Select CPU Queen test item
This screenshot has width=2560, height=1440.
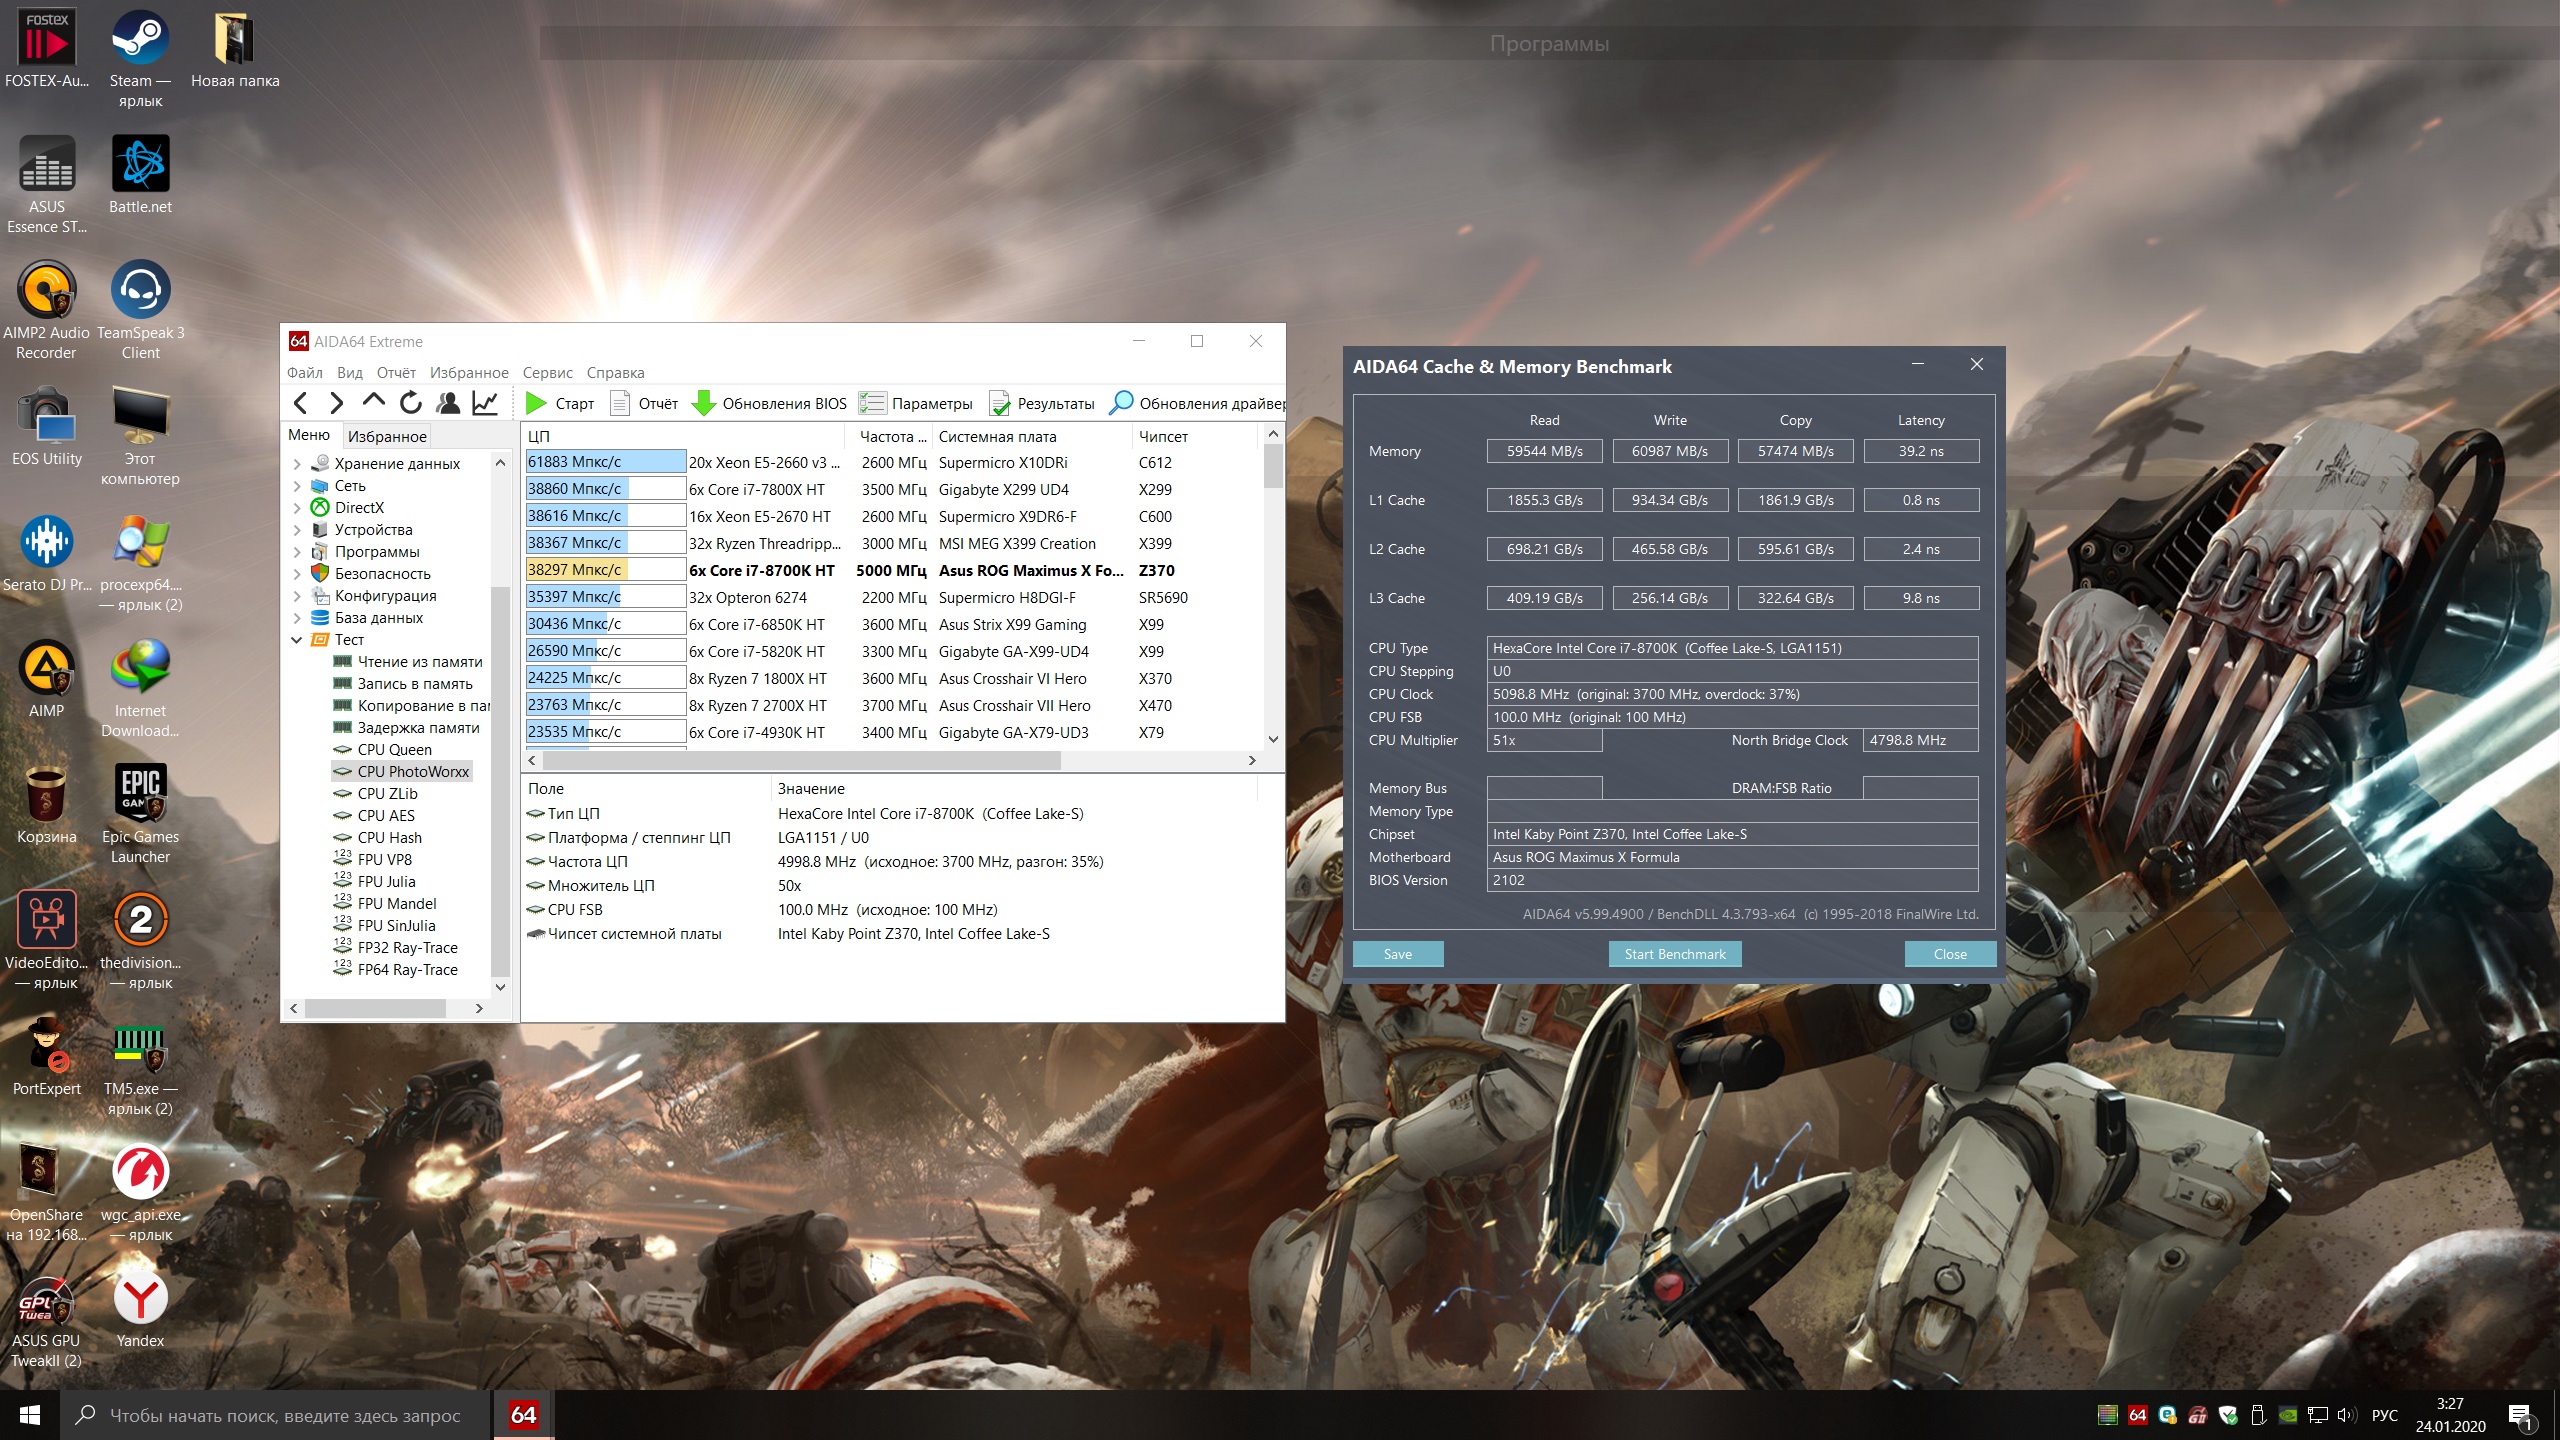394,750
